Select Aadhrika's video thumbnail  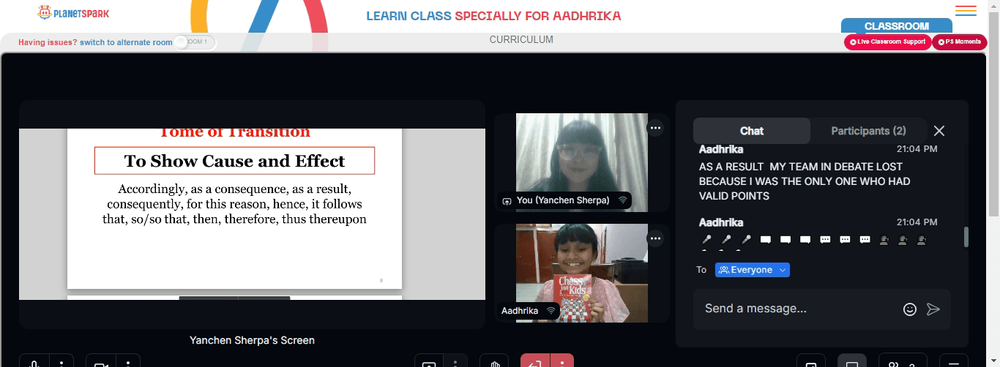pyautogui.click(x=582, y=273)
